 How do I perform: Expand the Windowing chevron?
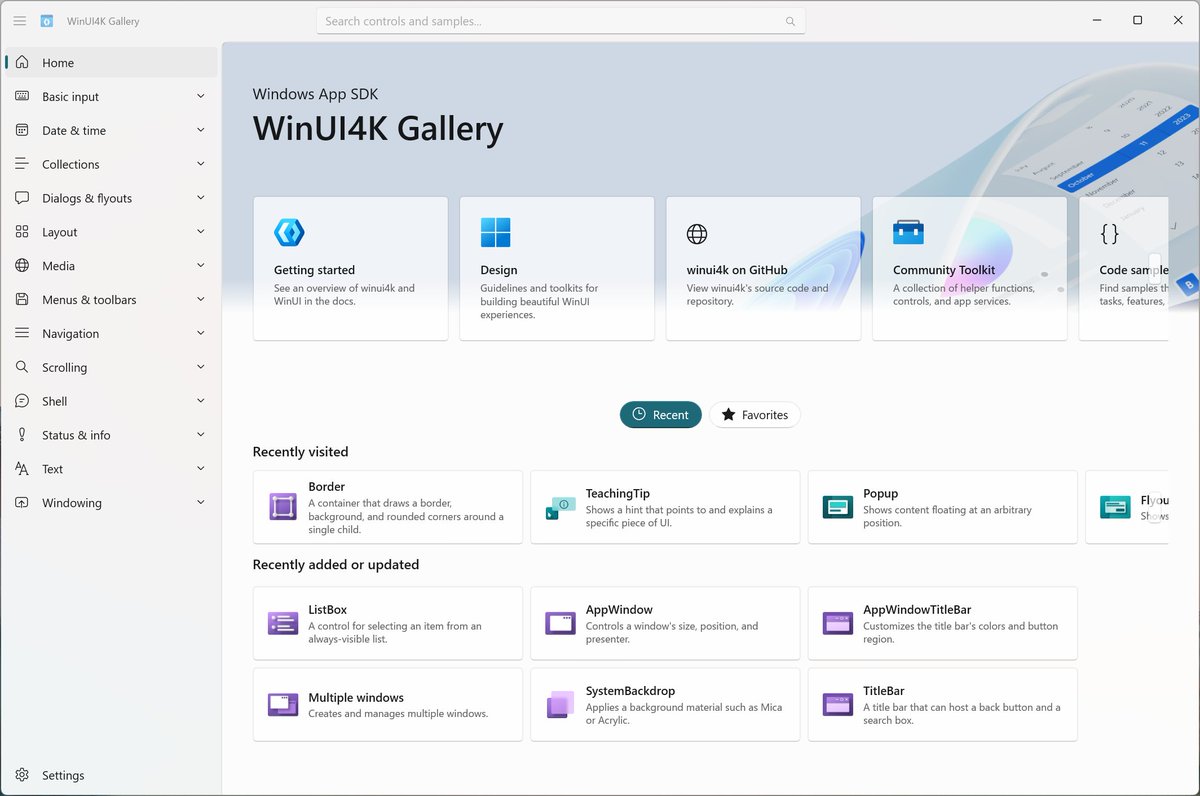(x=201, y=502)
